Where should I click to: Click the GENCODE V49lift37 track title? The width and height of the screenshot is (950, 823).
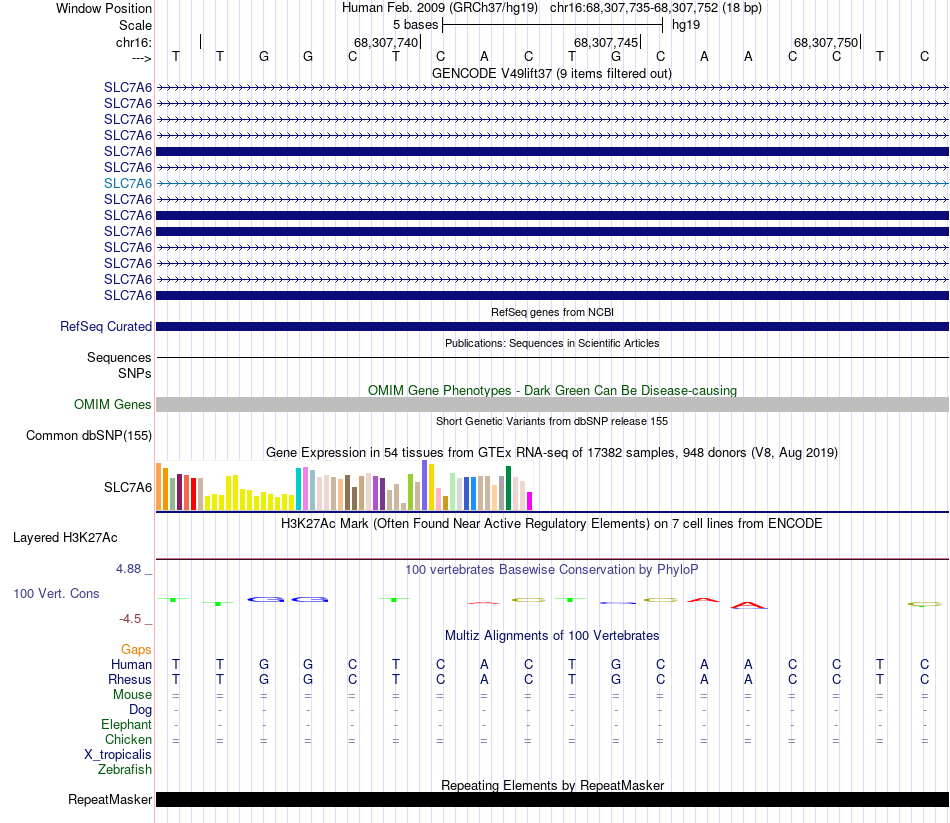pyautogui.click(x=551, y=73)
